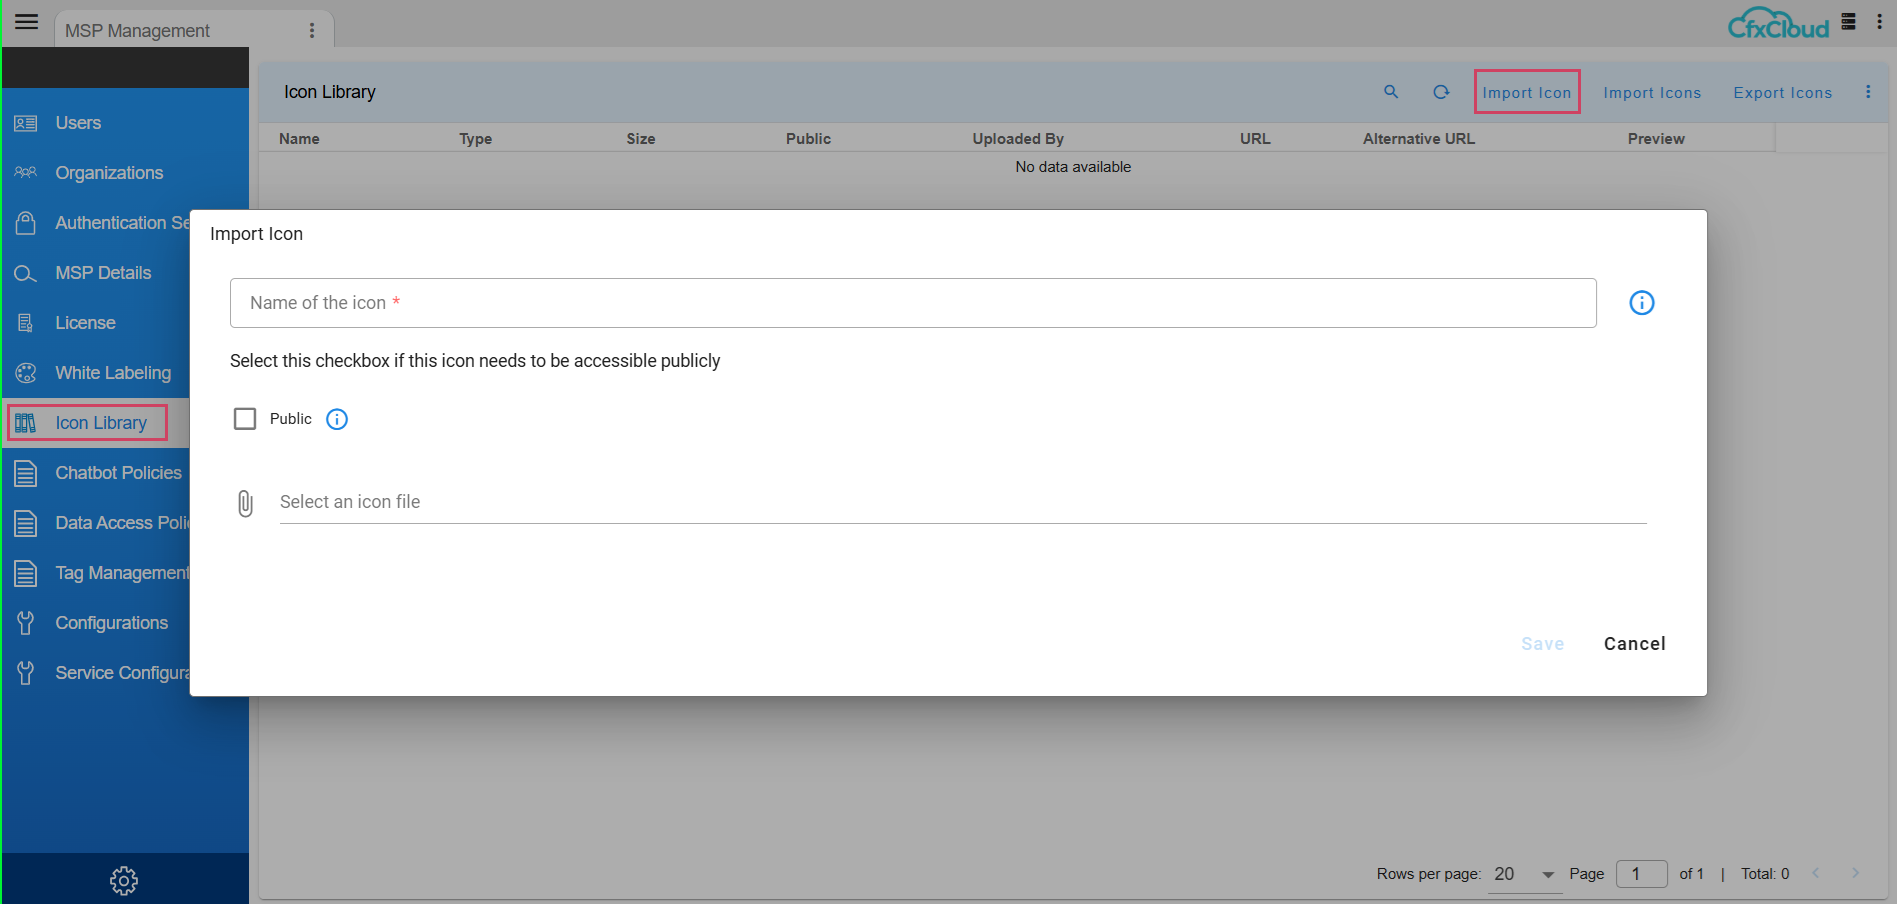This screenshot has width=1897, height=904.
Task: Open the hamburger menu at top left
Action: tap(27, 22)
